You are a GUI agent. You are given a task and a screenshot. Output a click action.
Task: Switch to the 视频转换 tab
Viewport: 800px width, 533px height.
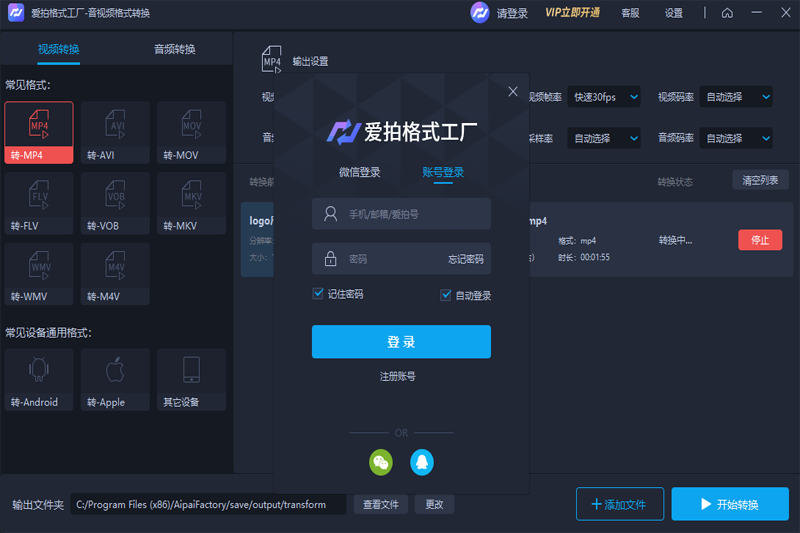[59, 49]
